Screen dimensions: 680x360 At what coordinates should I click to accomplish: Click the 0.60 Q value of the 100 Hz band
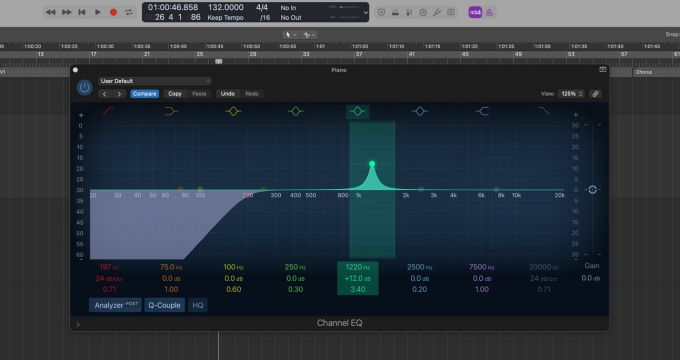(234, 289)
